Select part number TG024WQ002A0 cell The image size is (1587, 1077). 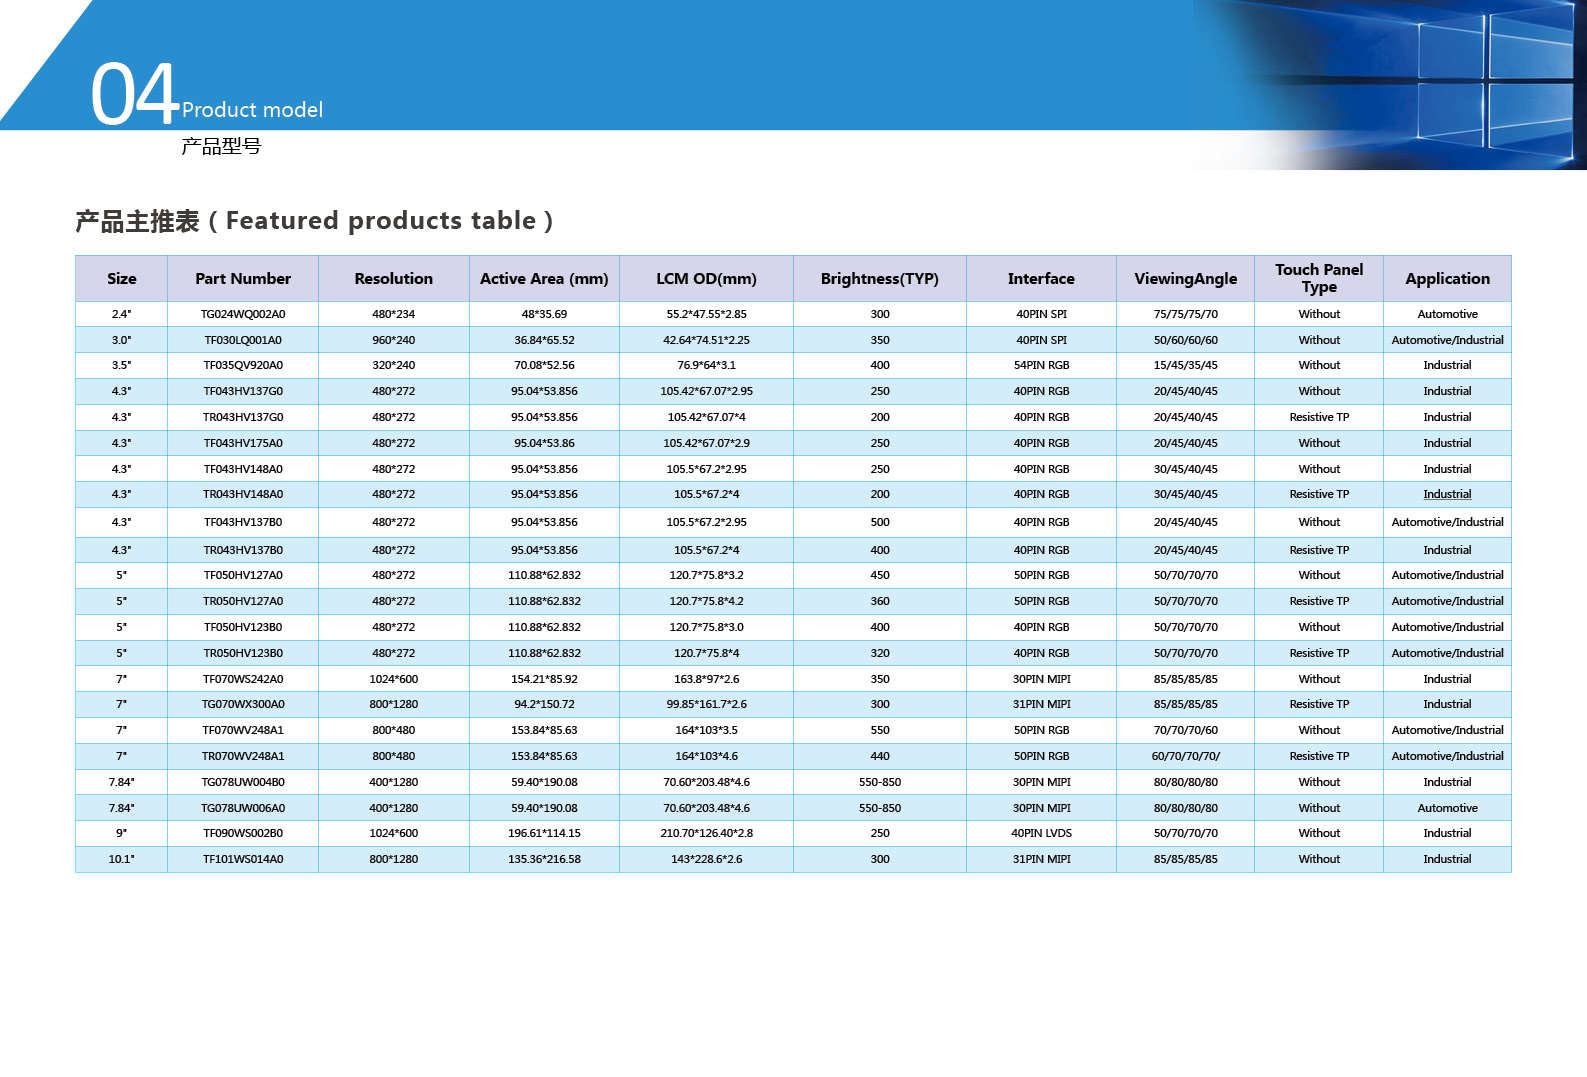(x=243, y=314)
